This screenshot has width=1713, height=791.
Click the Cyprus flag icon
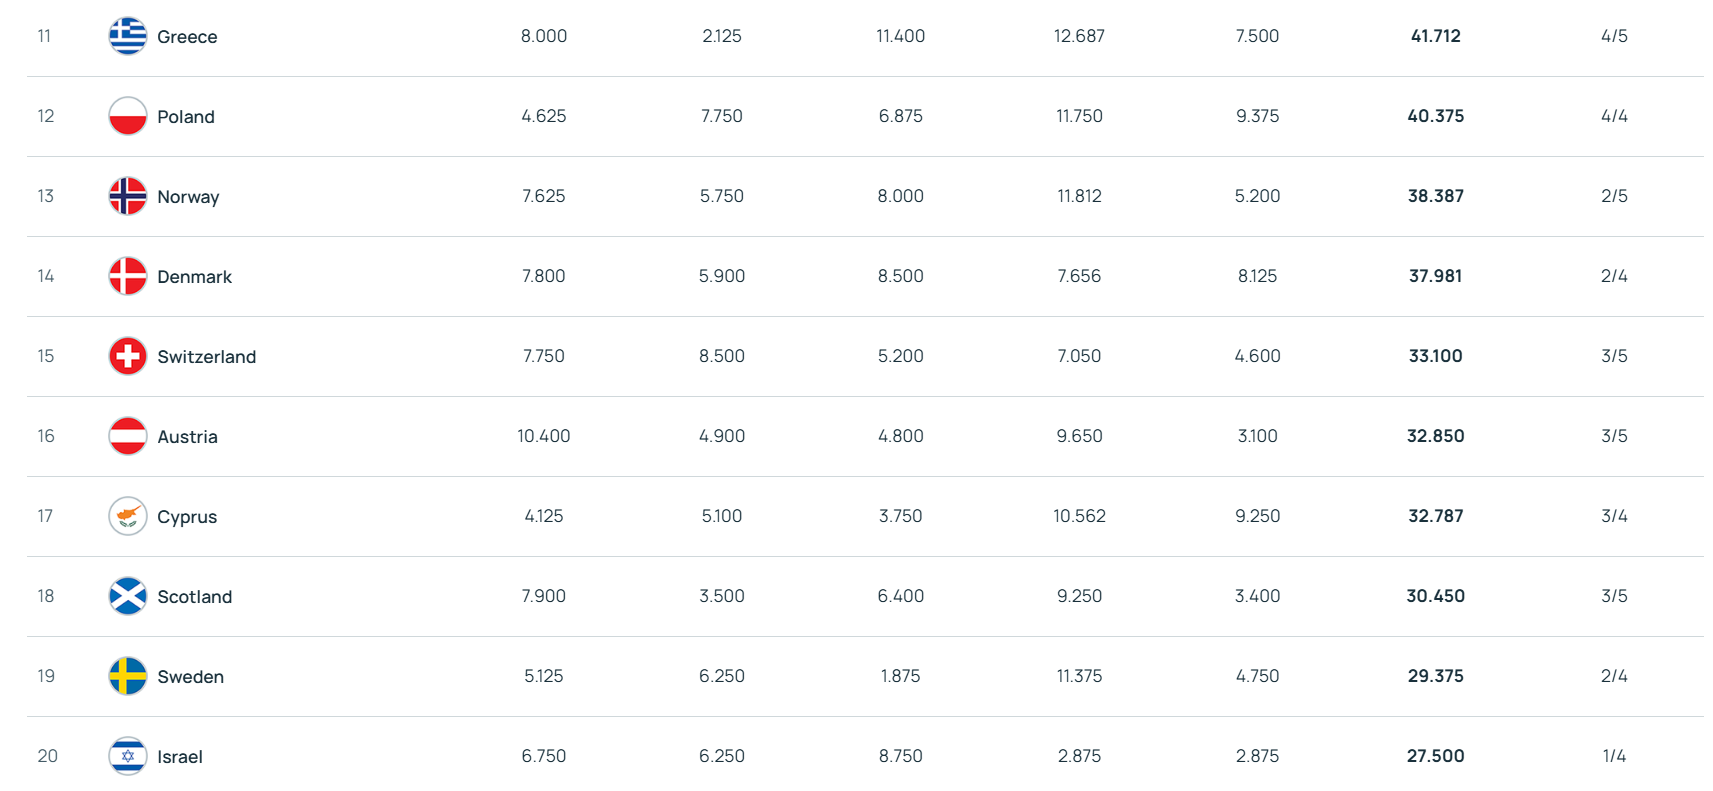[128, 516]
